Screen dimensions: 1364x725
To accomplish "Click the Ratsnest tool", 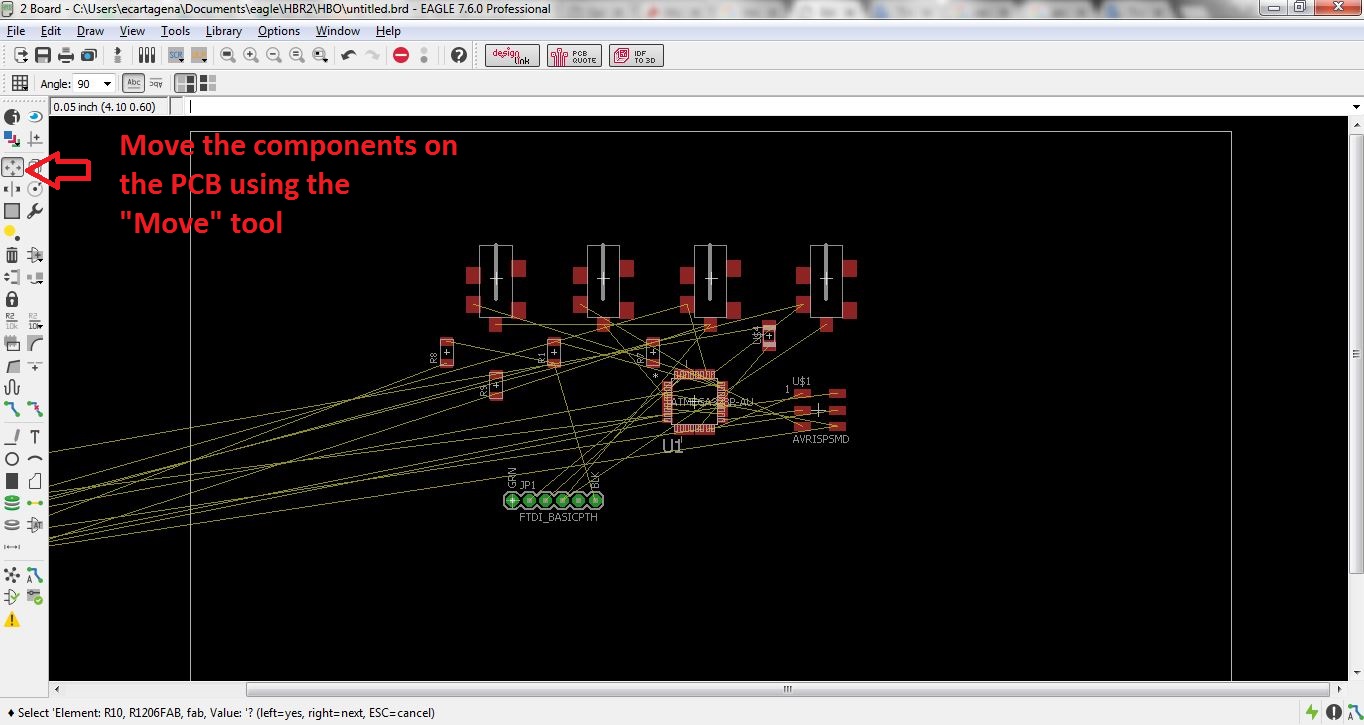I will tap(12, 575).
